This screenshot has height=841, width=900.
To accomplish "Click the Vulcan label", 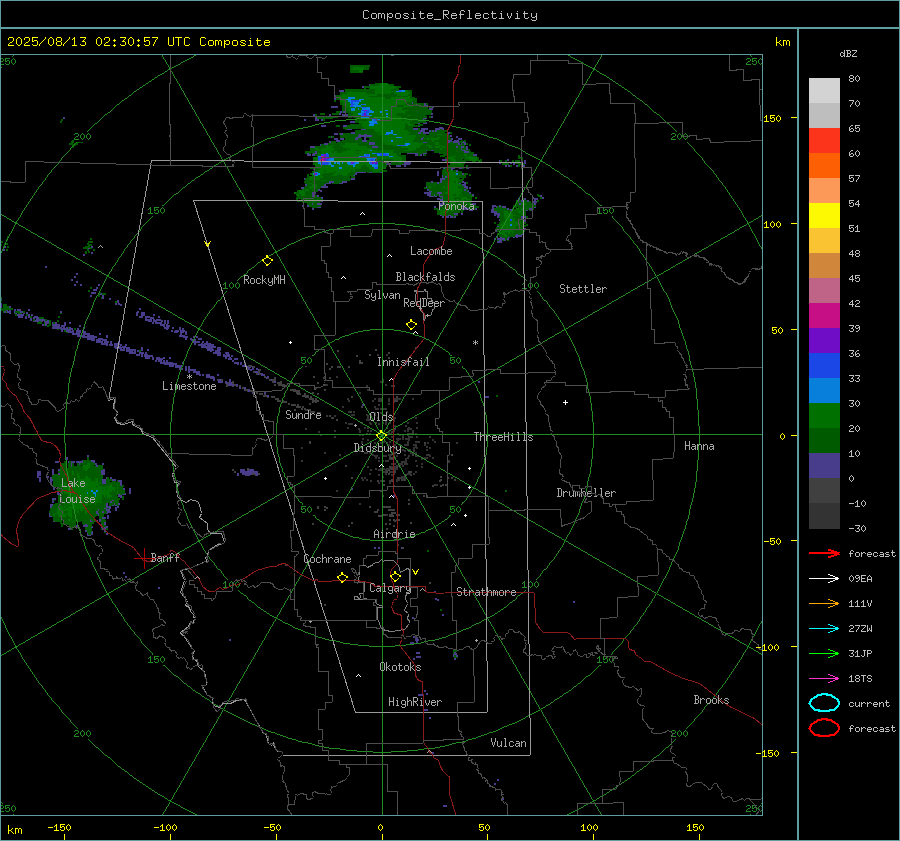I will [508, 743].
